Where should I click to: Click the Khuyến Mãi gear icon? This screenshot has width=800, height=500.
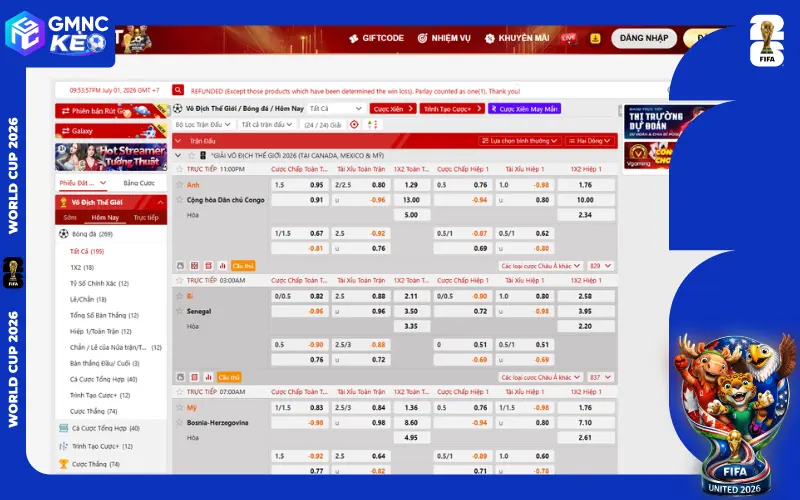490,38
